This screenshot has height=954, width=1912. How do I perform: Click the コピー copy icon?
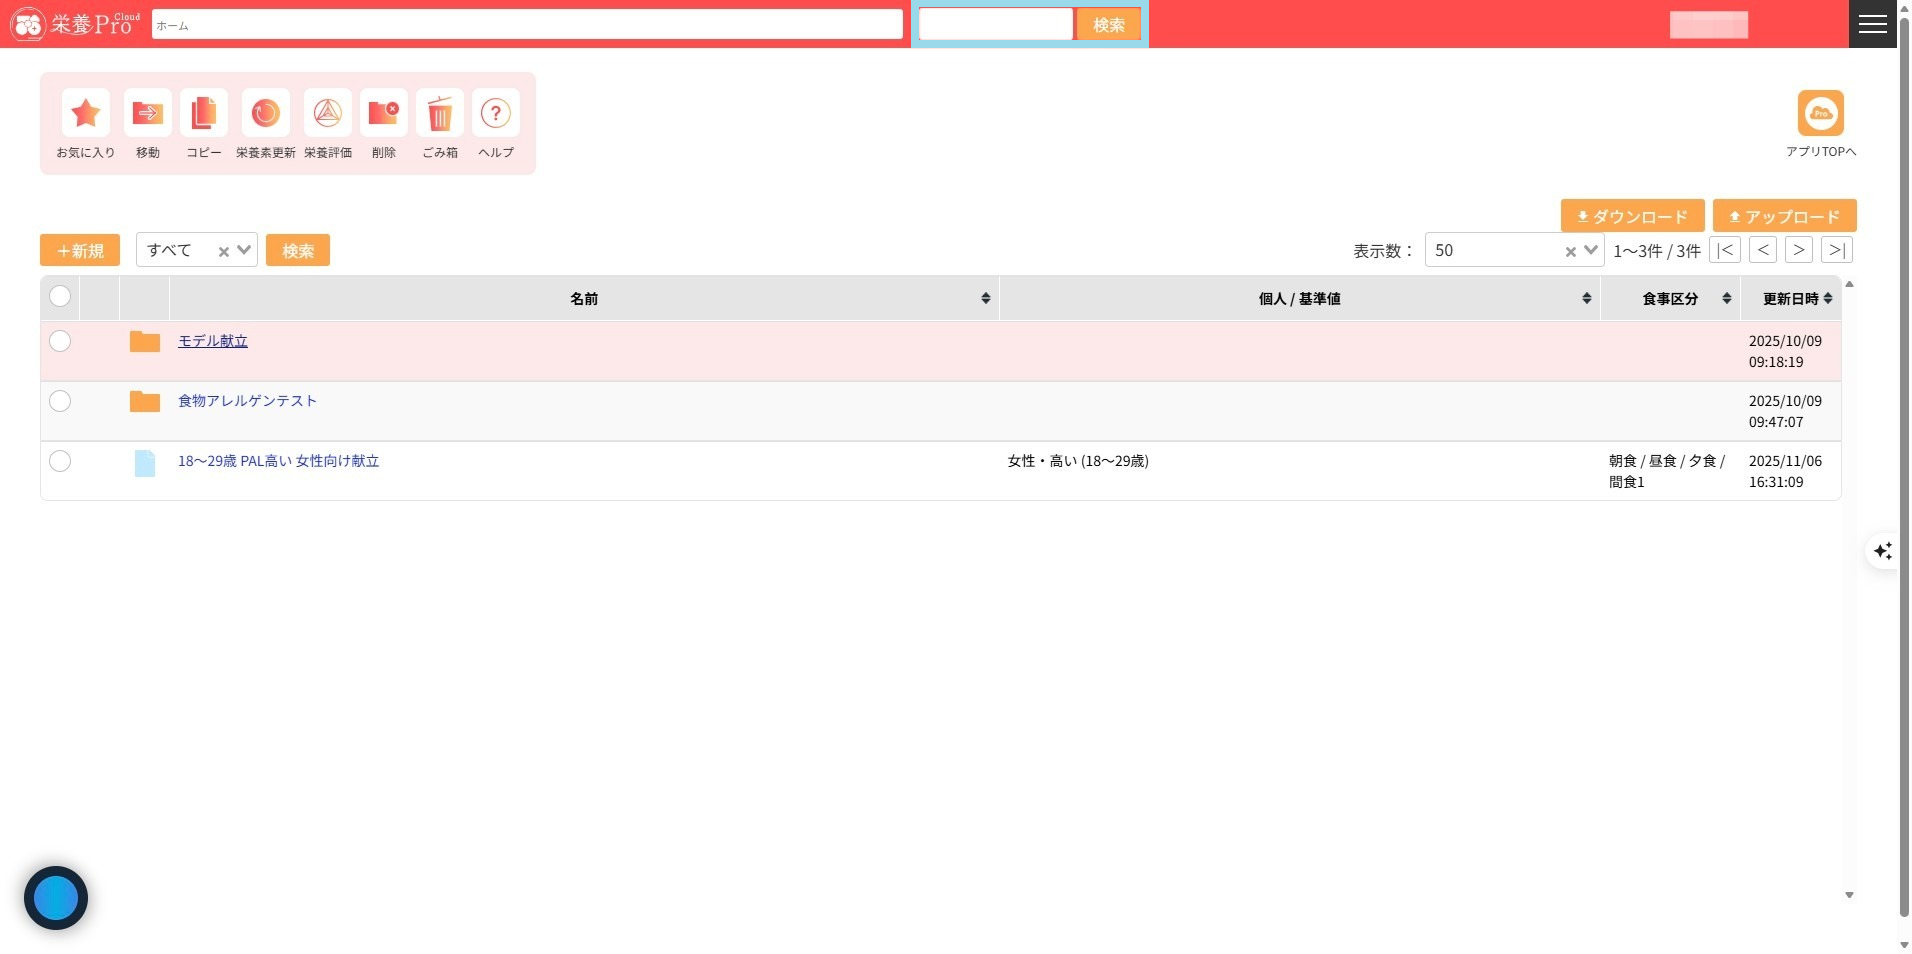[204, 114]
